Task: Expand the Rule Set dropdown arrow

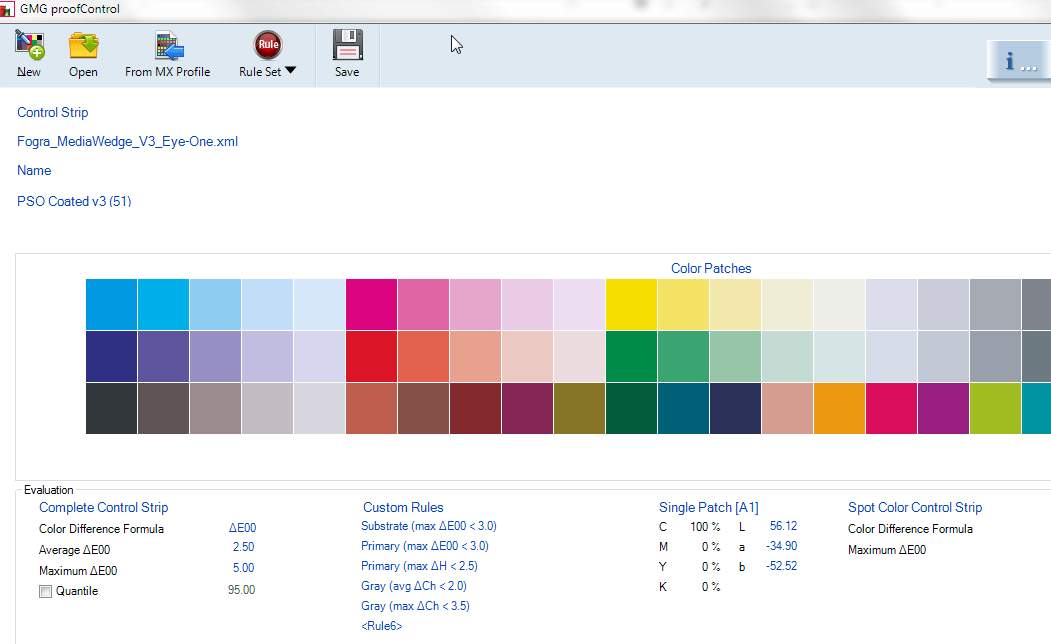Action: 290,70
